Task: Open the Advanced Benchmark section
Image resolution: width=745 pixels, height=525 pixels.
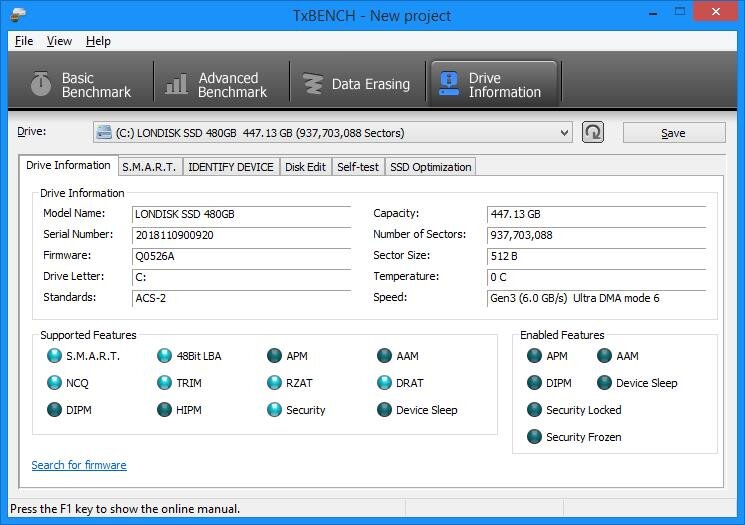Action: (x=216, y=85)
